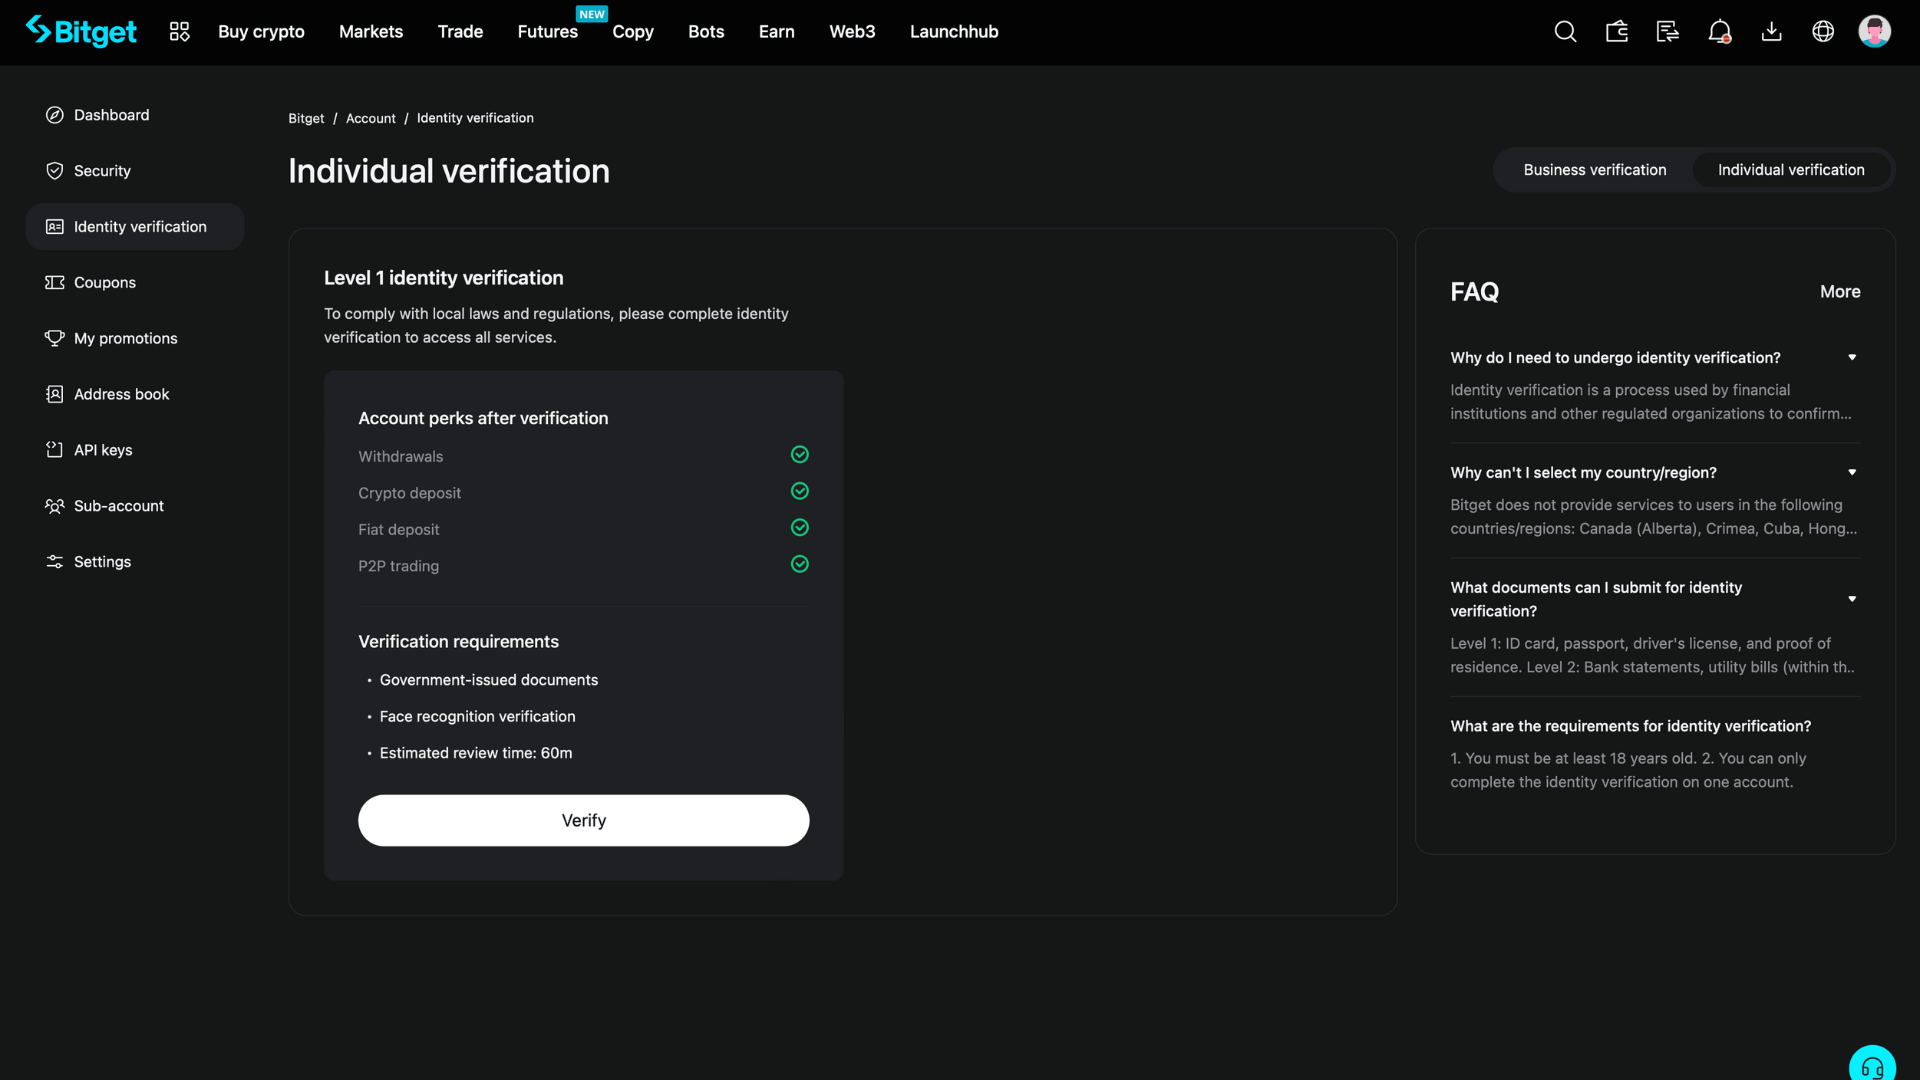Open API keys in sidebar
The height and width of the screenshot is (1080, 1920).
tap(103, 450)
